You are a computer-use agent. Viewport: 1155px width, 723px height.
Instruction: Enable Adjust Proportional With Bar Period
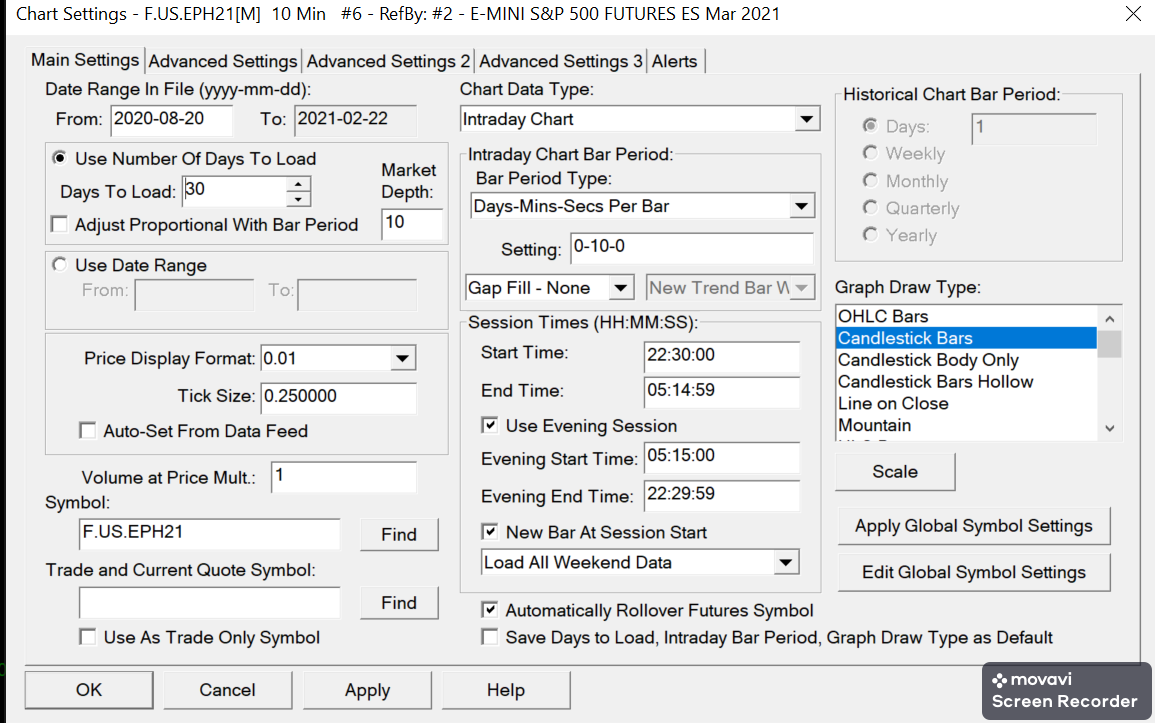(60, 225)
